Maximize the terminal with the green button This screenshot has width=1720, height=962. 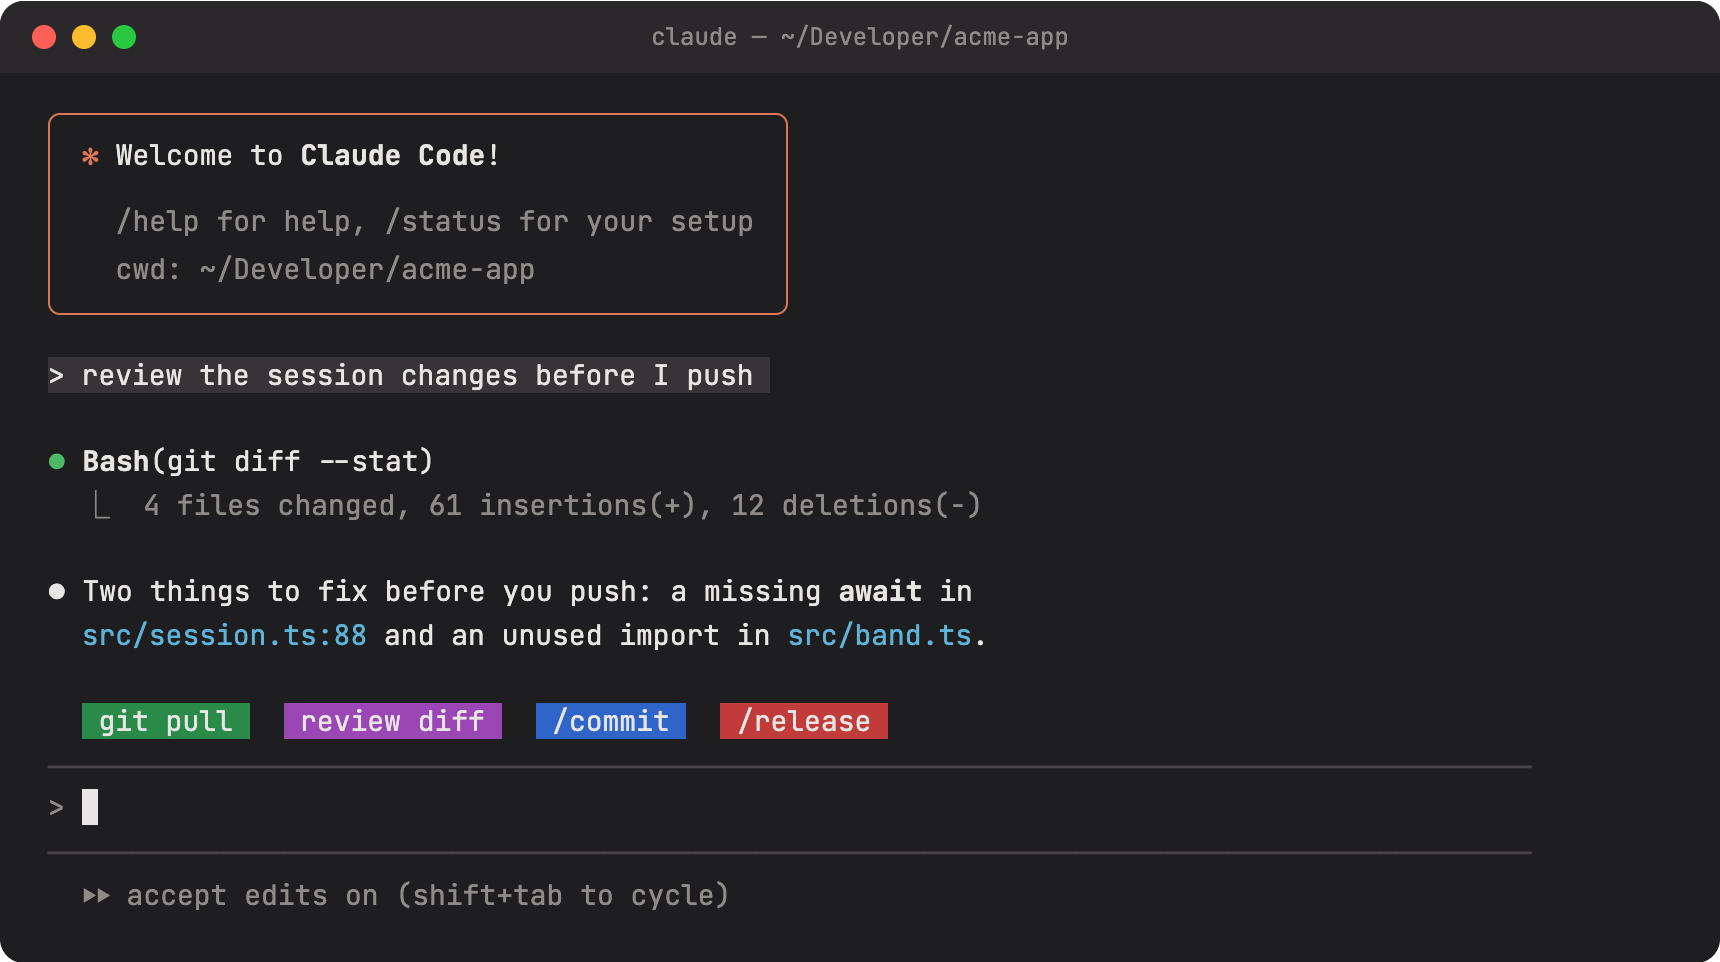tap(124, 37)
